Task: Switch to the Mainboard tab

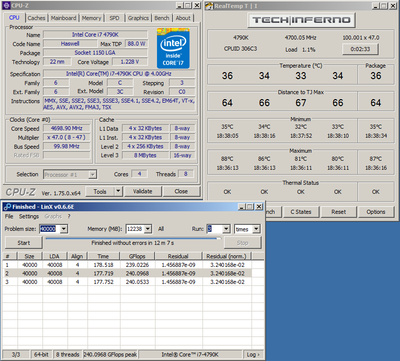Action: pyautogui.click(x=63, y=18)
